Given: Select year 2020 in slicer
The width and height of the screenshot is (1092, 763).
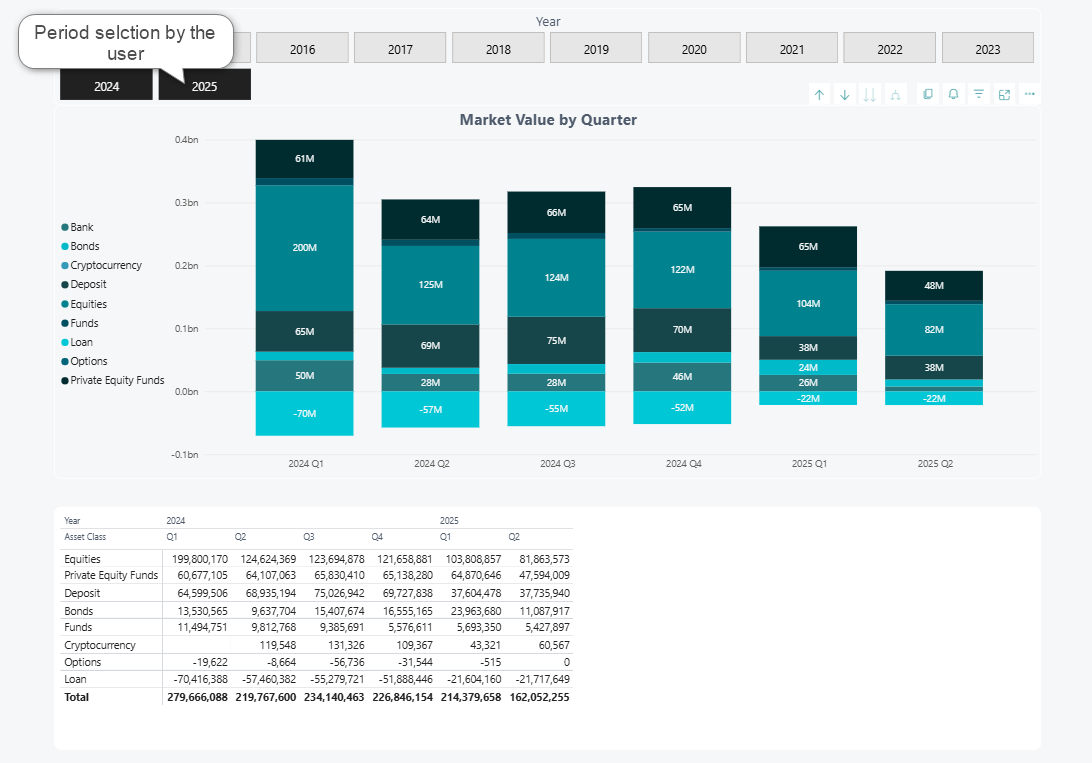Looking at the screenshot, I should [694, 49].
